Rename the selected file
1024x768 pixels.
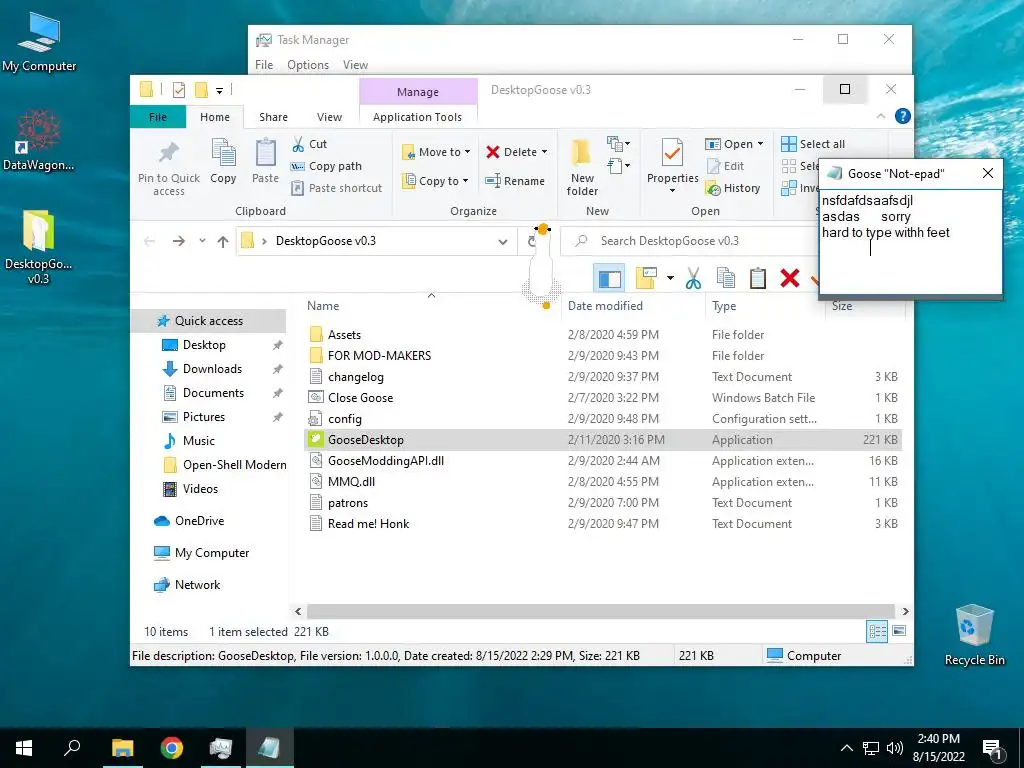515,181
